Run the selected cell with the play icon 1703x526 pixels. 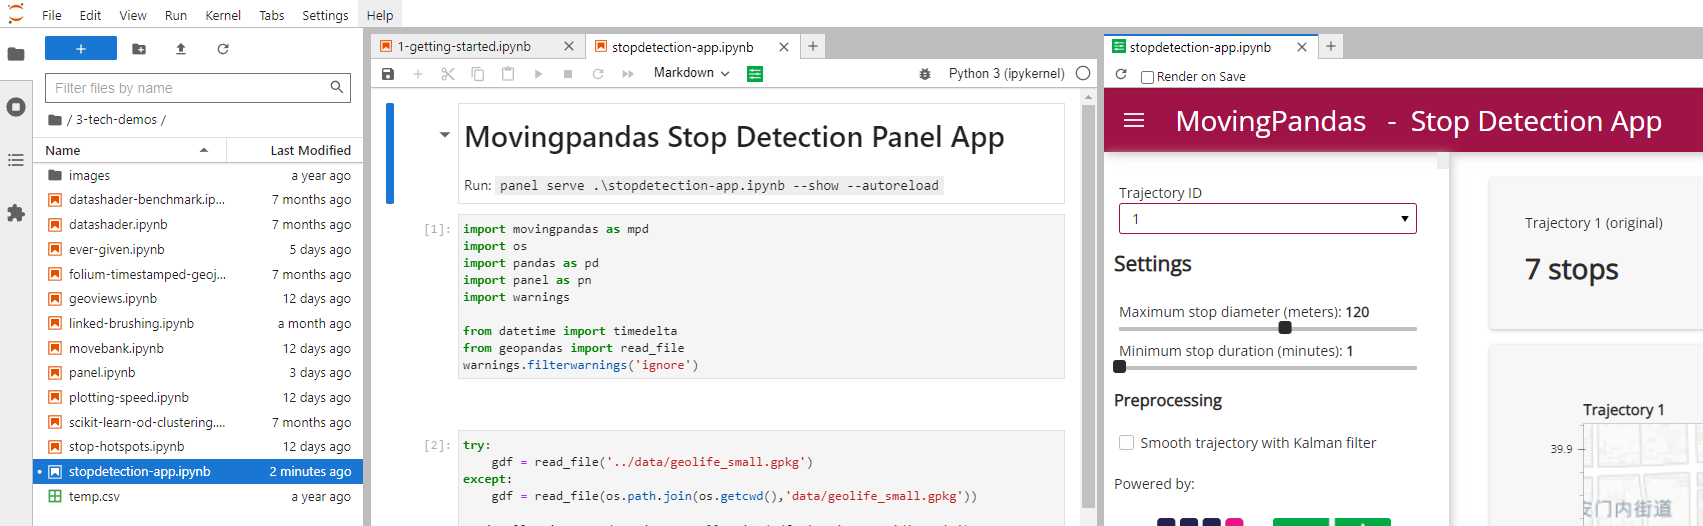538,74
